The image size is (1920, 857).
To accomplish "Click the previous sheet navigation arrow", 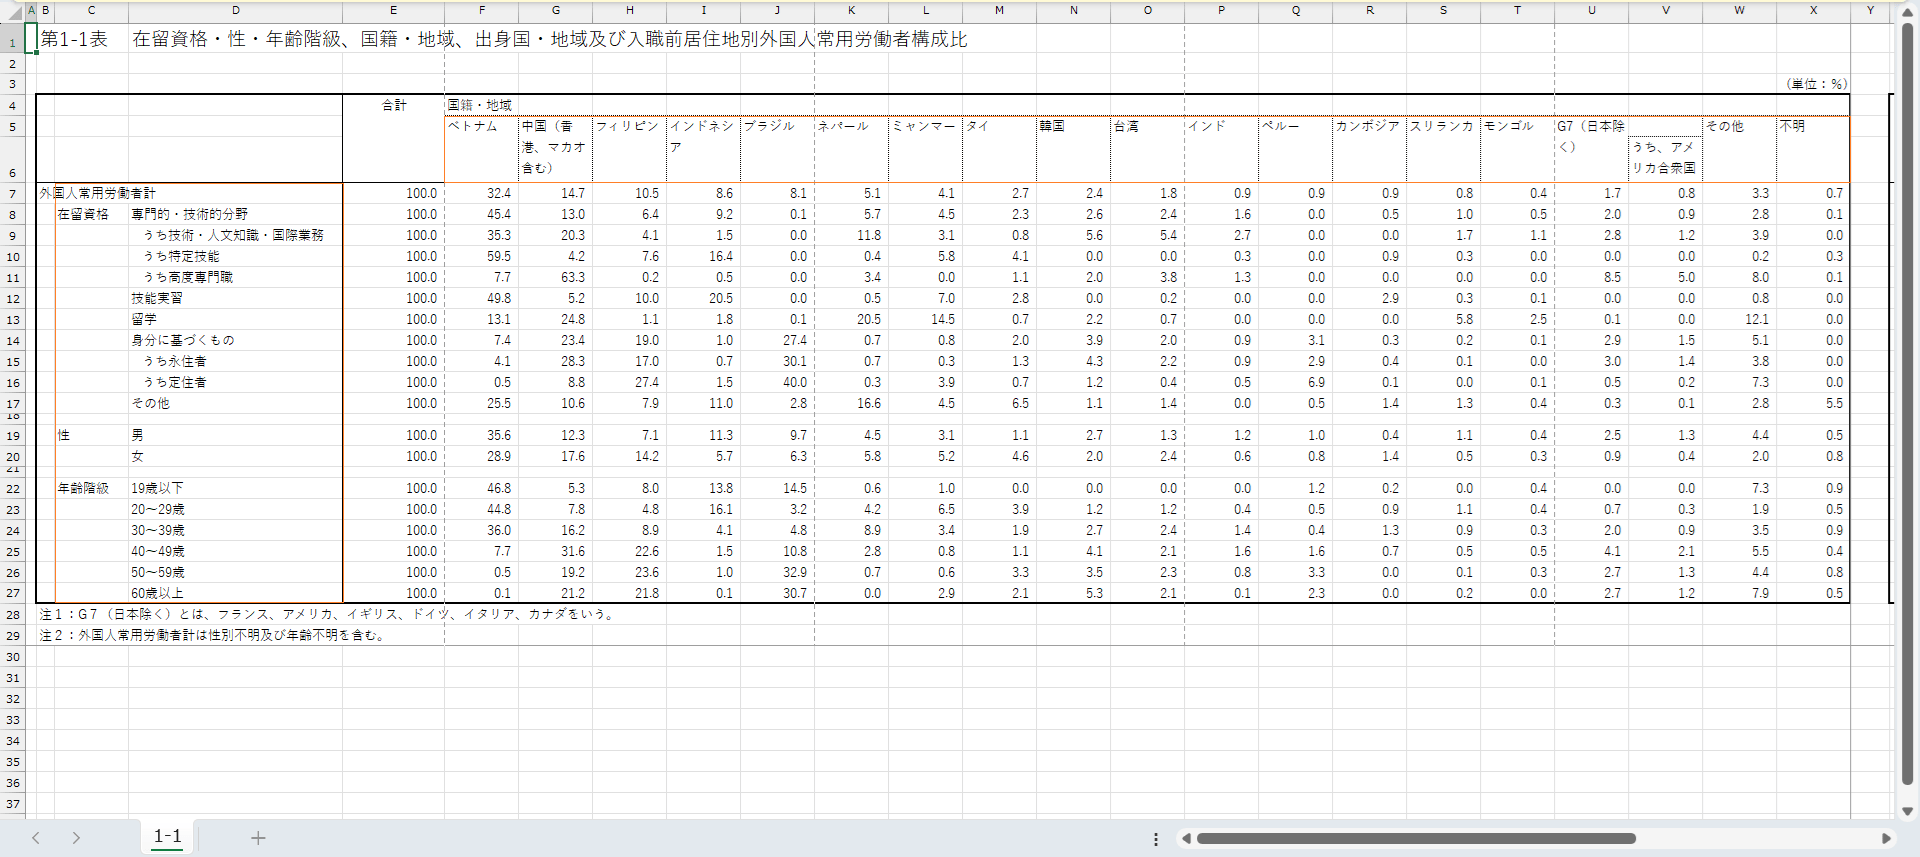I will (x=36, y=838).
